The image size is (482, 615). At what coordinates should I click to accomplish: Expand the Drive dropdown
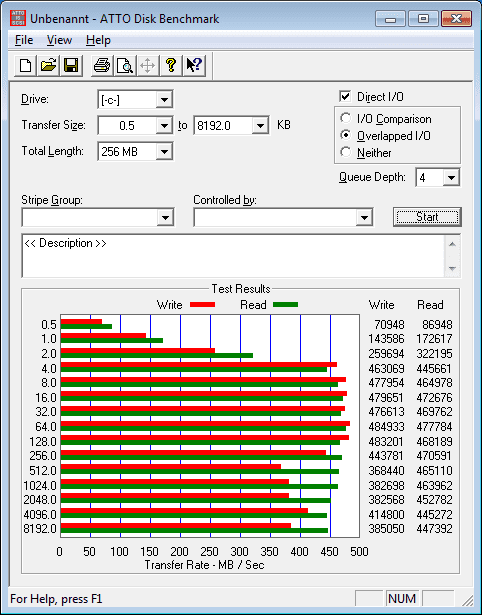[x=164, y=100]
